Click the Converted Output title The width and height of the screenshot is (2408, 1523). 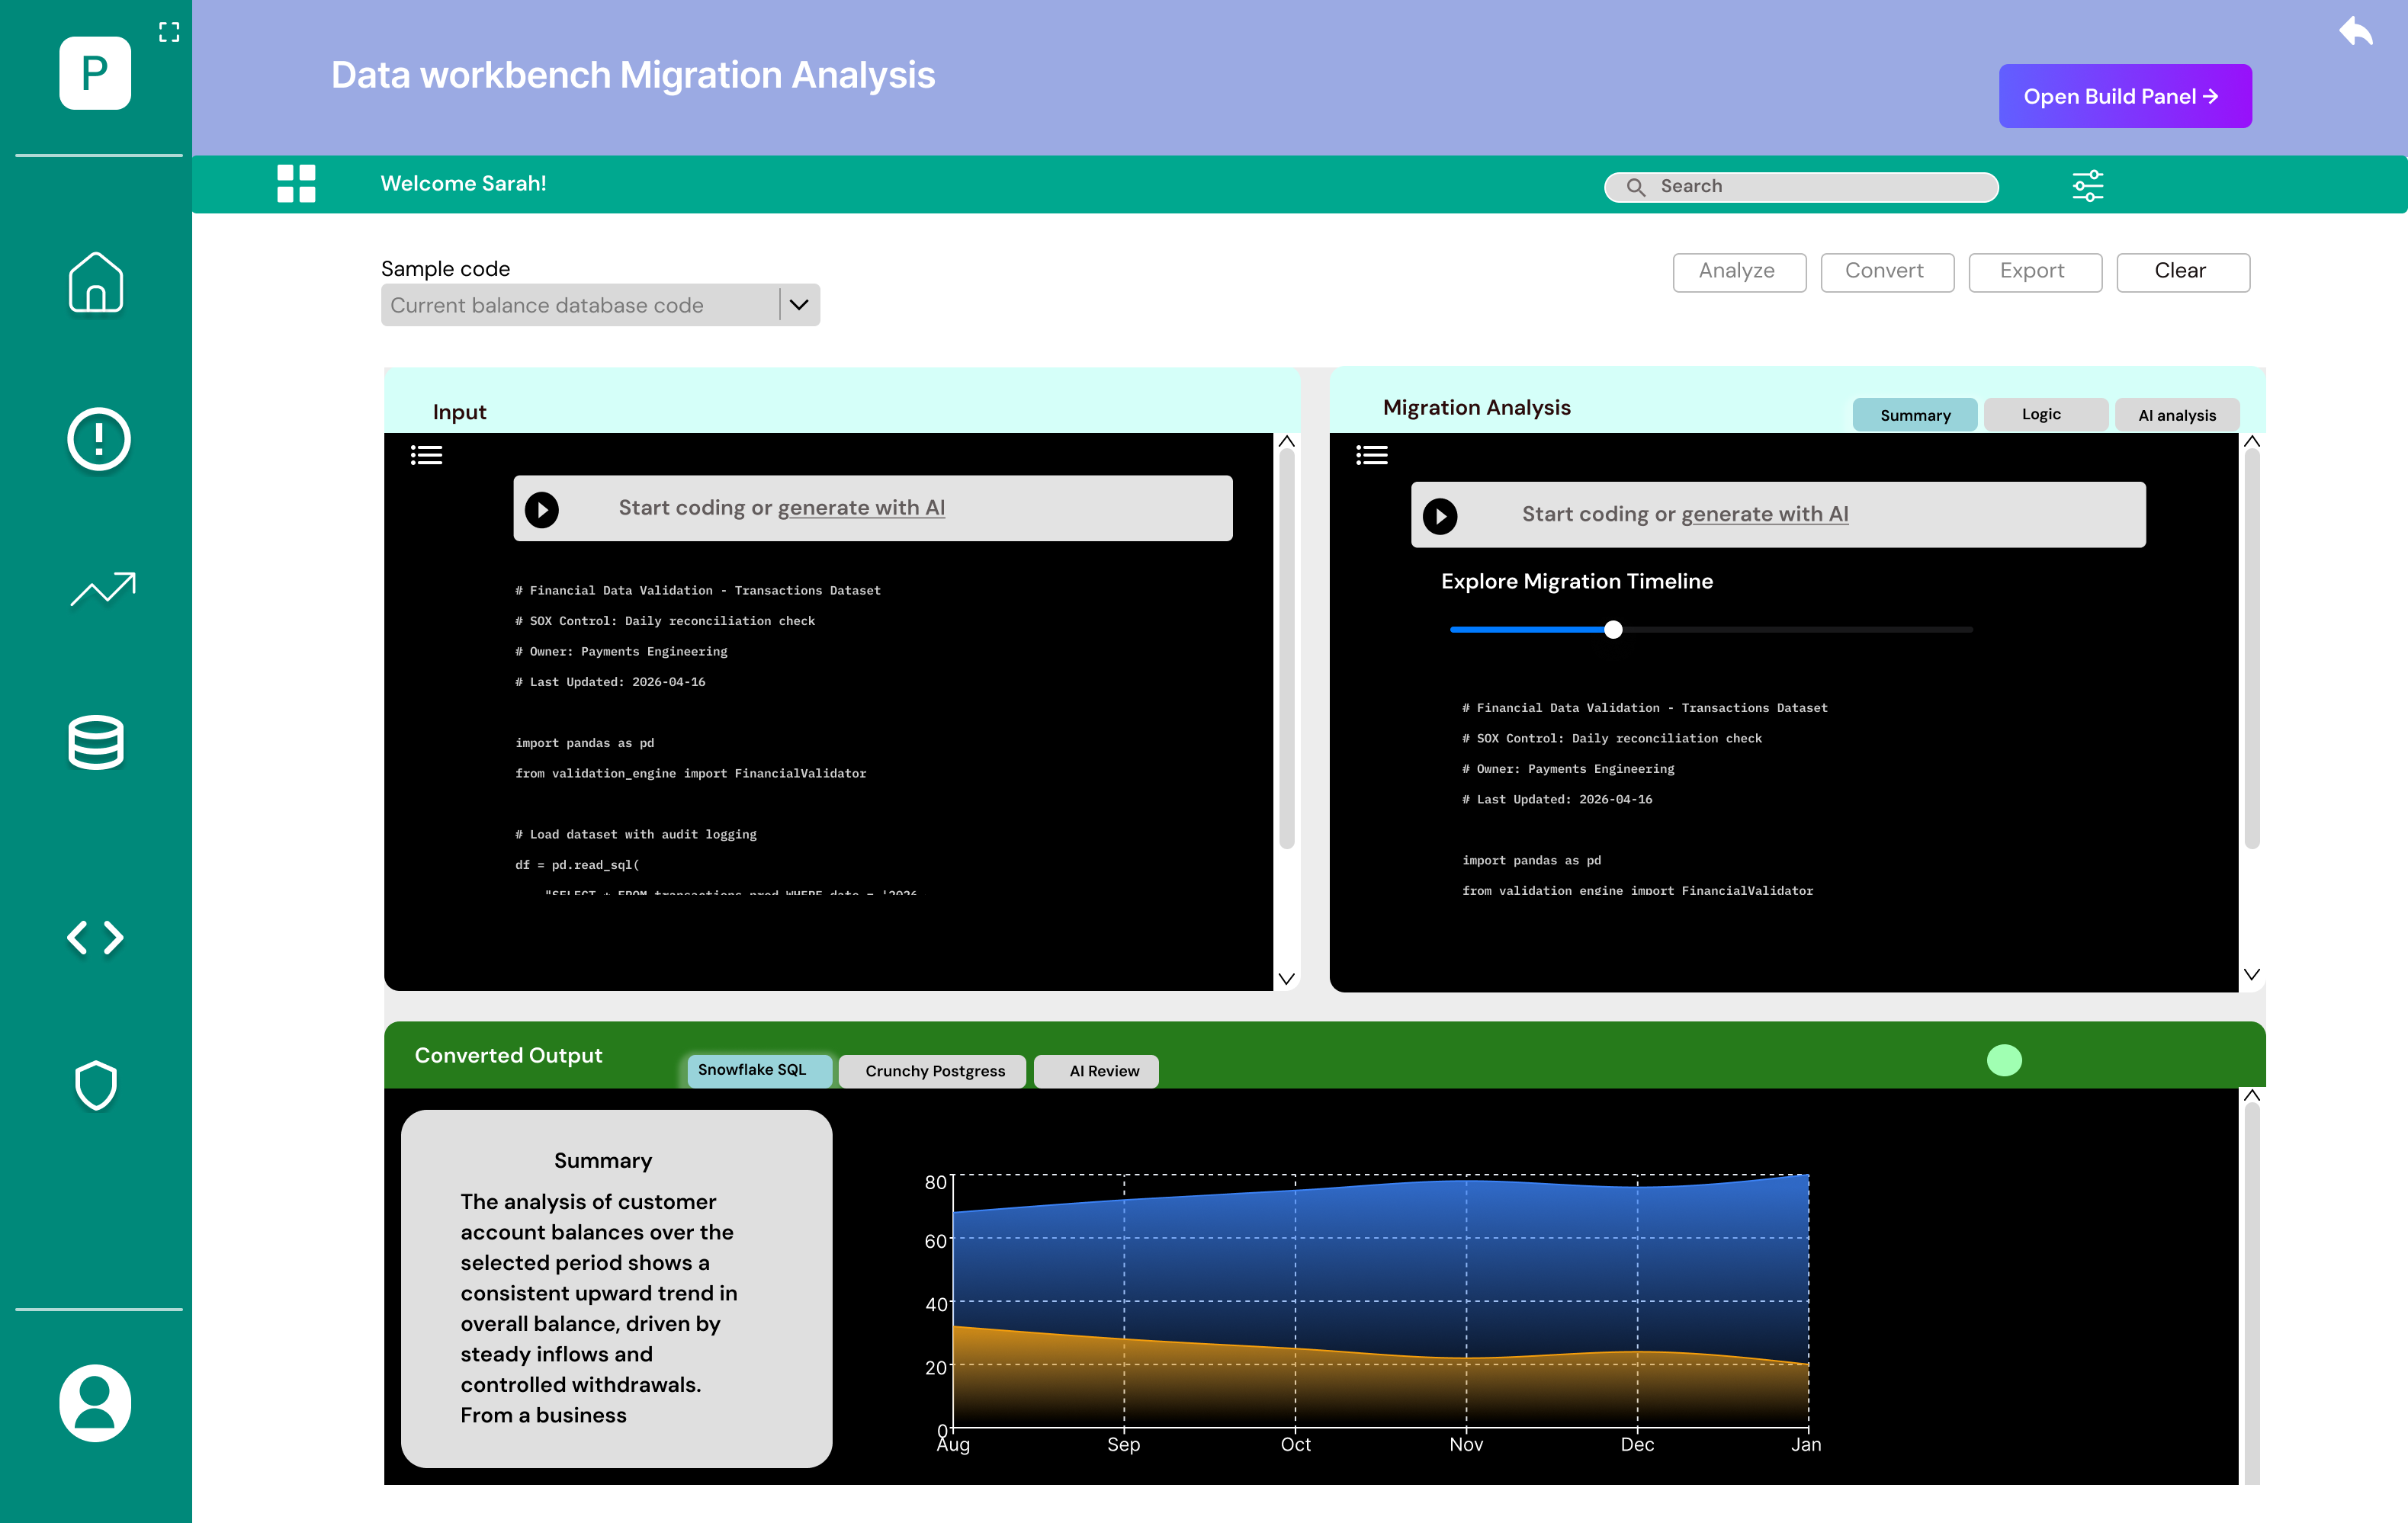coord(508,1055)
